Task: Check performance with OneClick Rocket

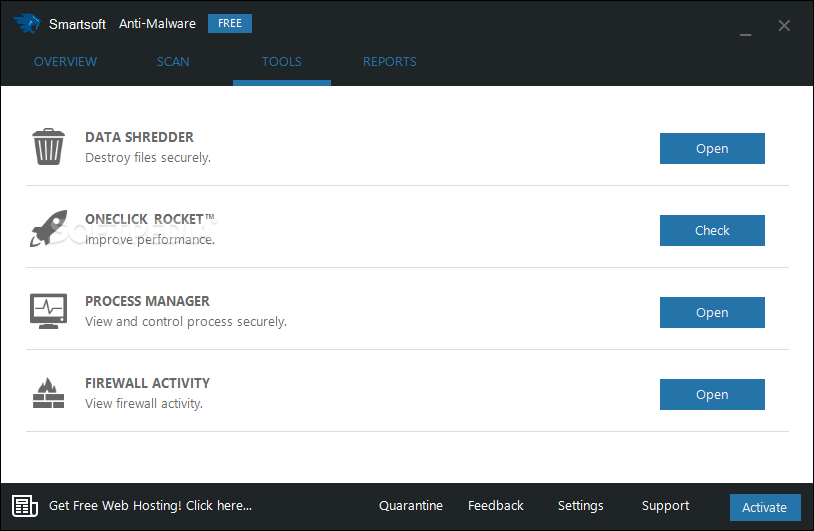Action: click(x=712, y=230)
